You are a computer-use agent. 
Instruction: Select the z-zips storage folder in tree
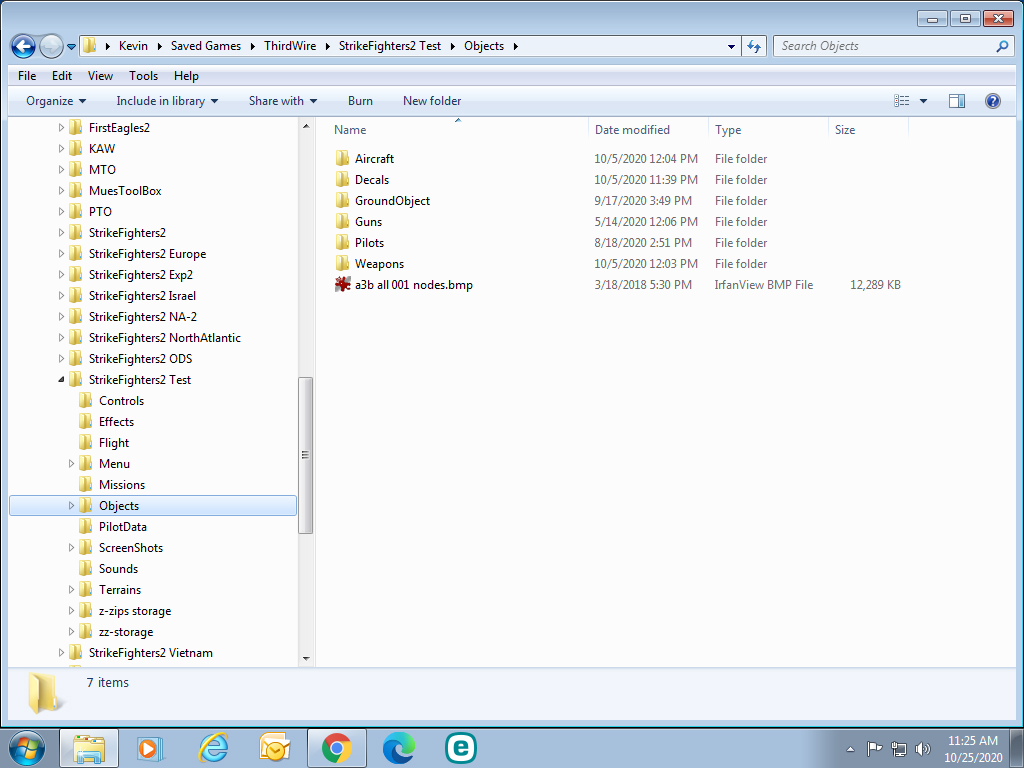tap(135, 611)
